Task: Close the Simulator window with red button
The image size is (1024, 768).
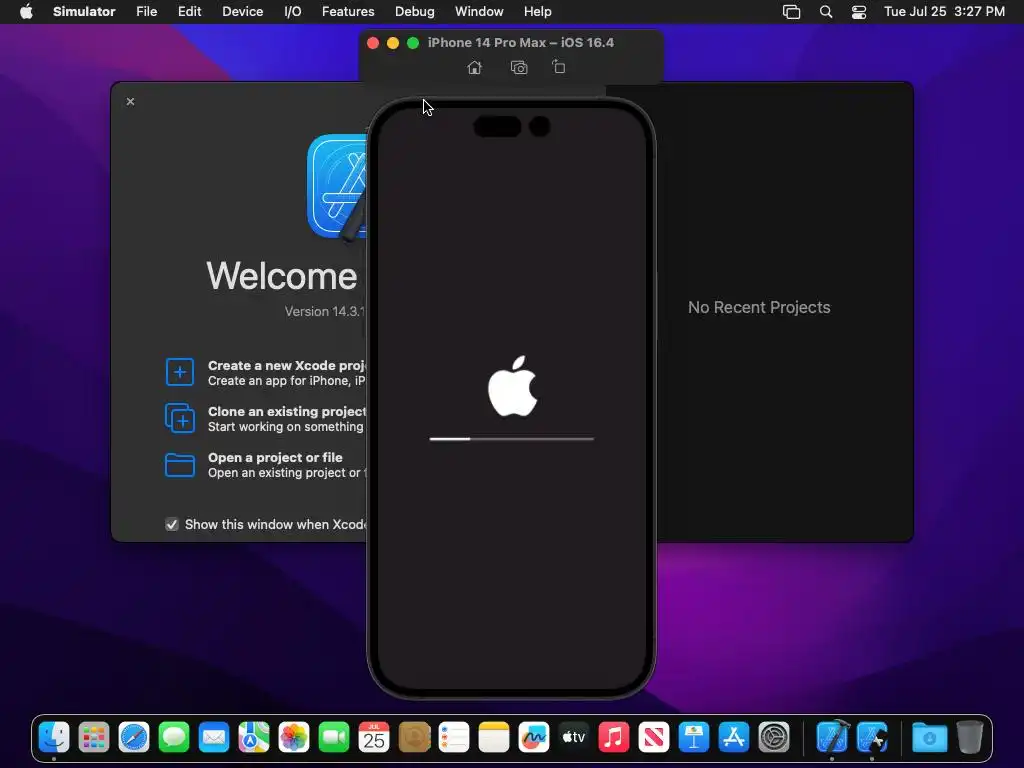Action: point(373,43)
